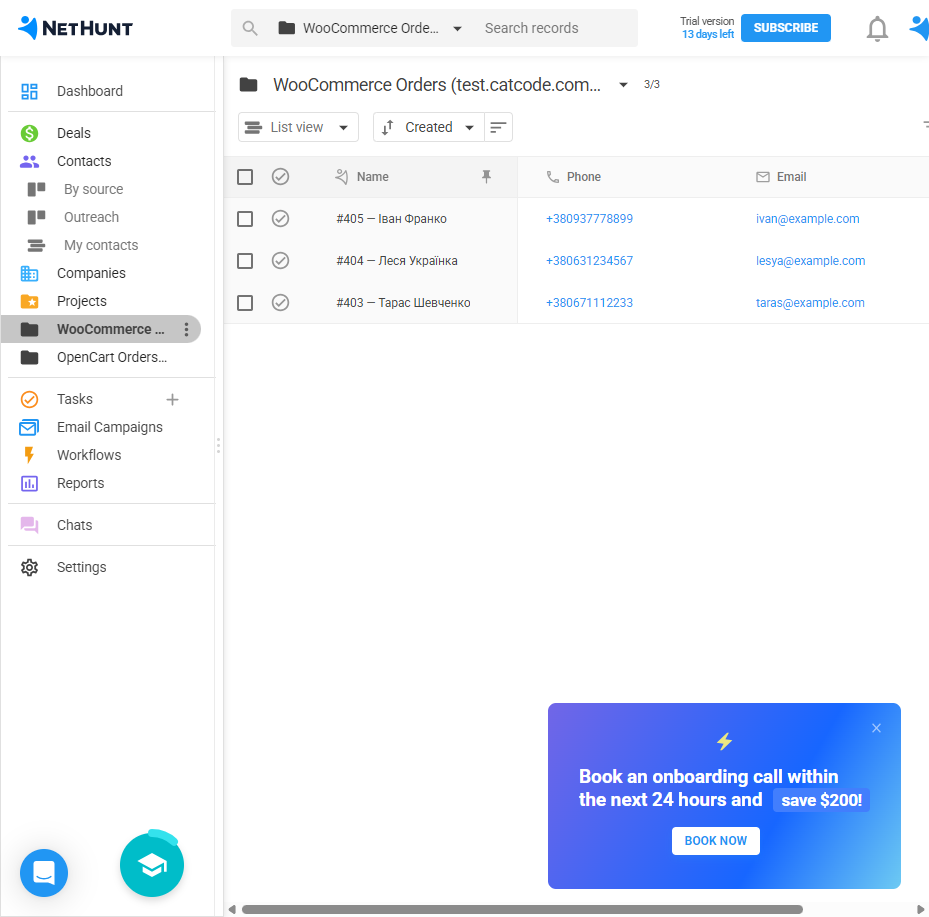Expand the folder title dropdown arrow
The image size is (929, 917).
pos(623,85)
